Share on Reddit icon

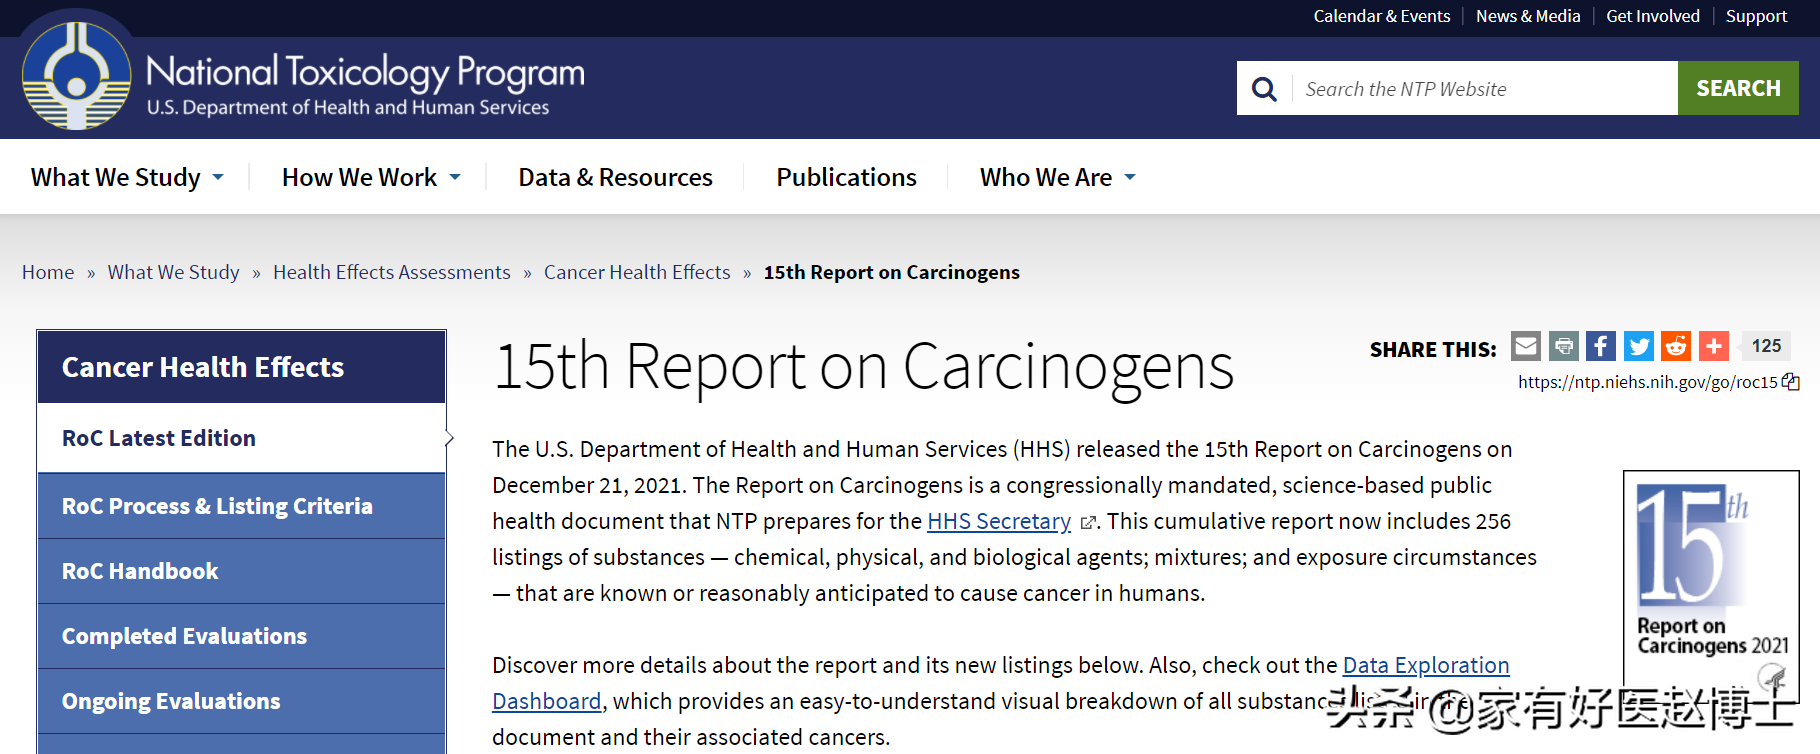click(x=1676, y=346)
